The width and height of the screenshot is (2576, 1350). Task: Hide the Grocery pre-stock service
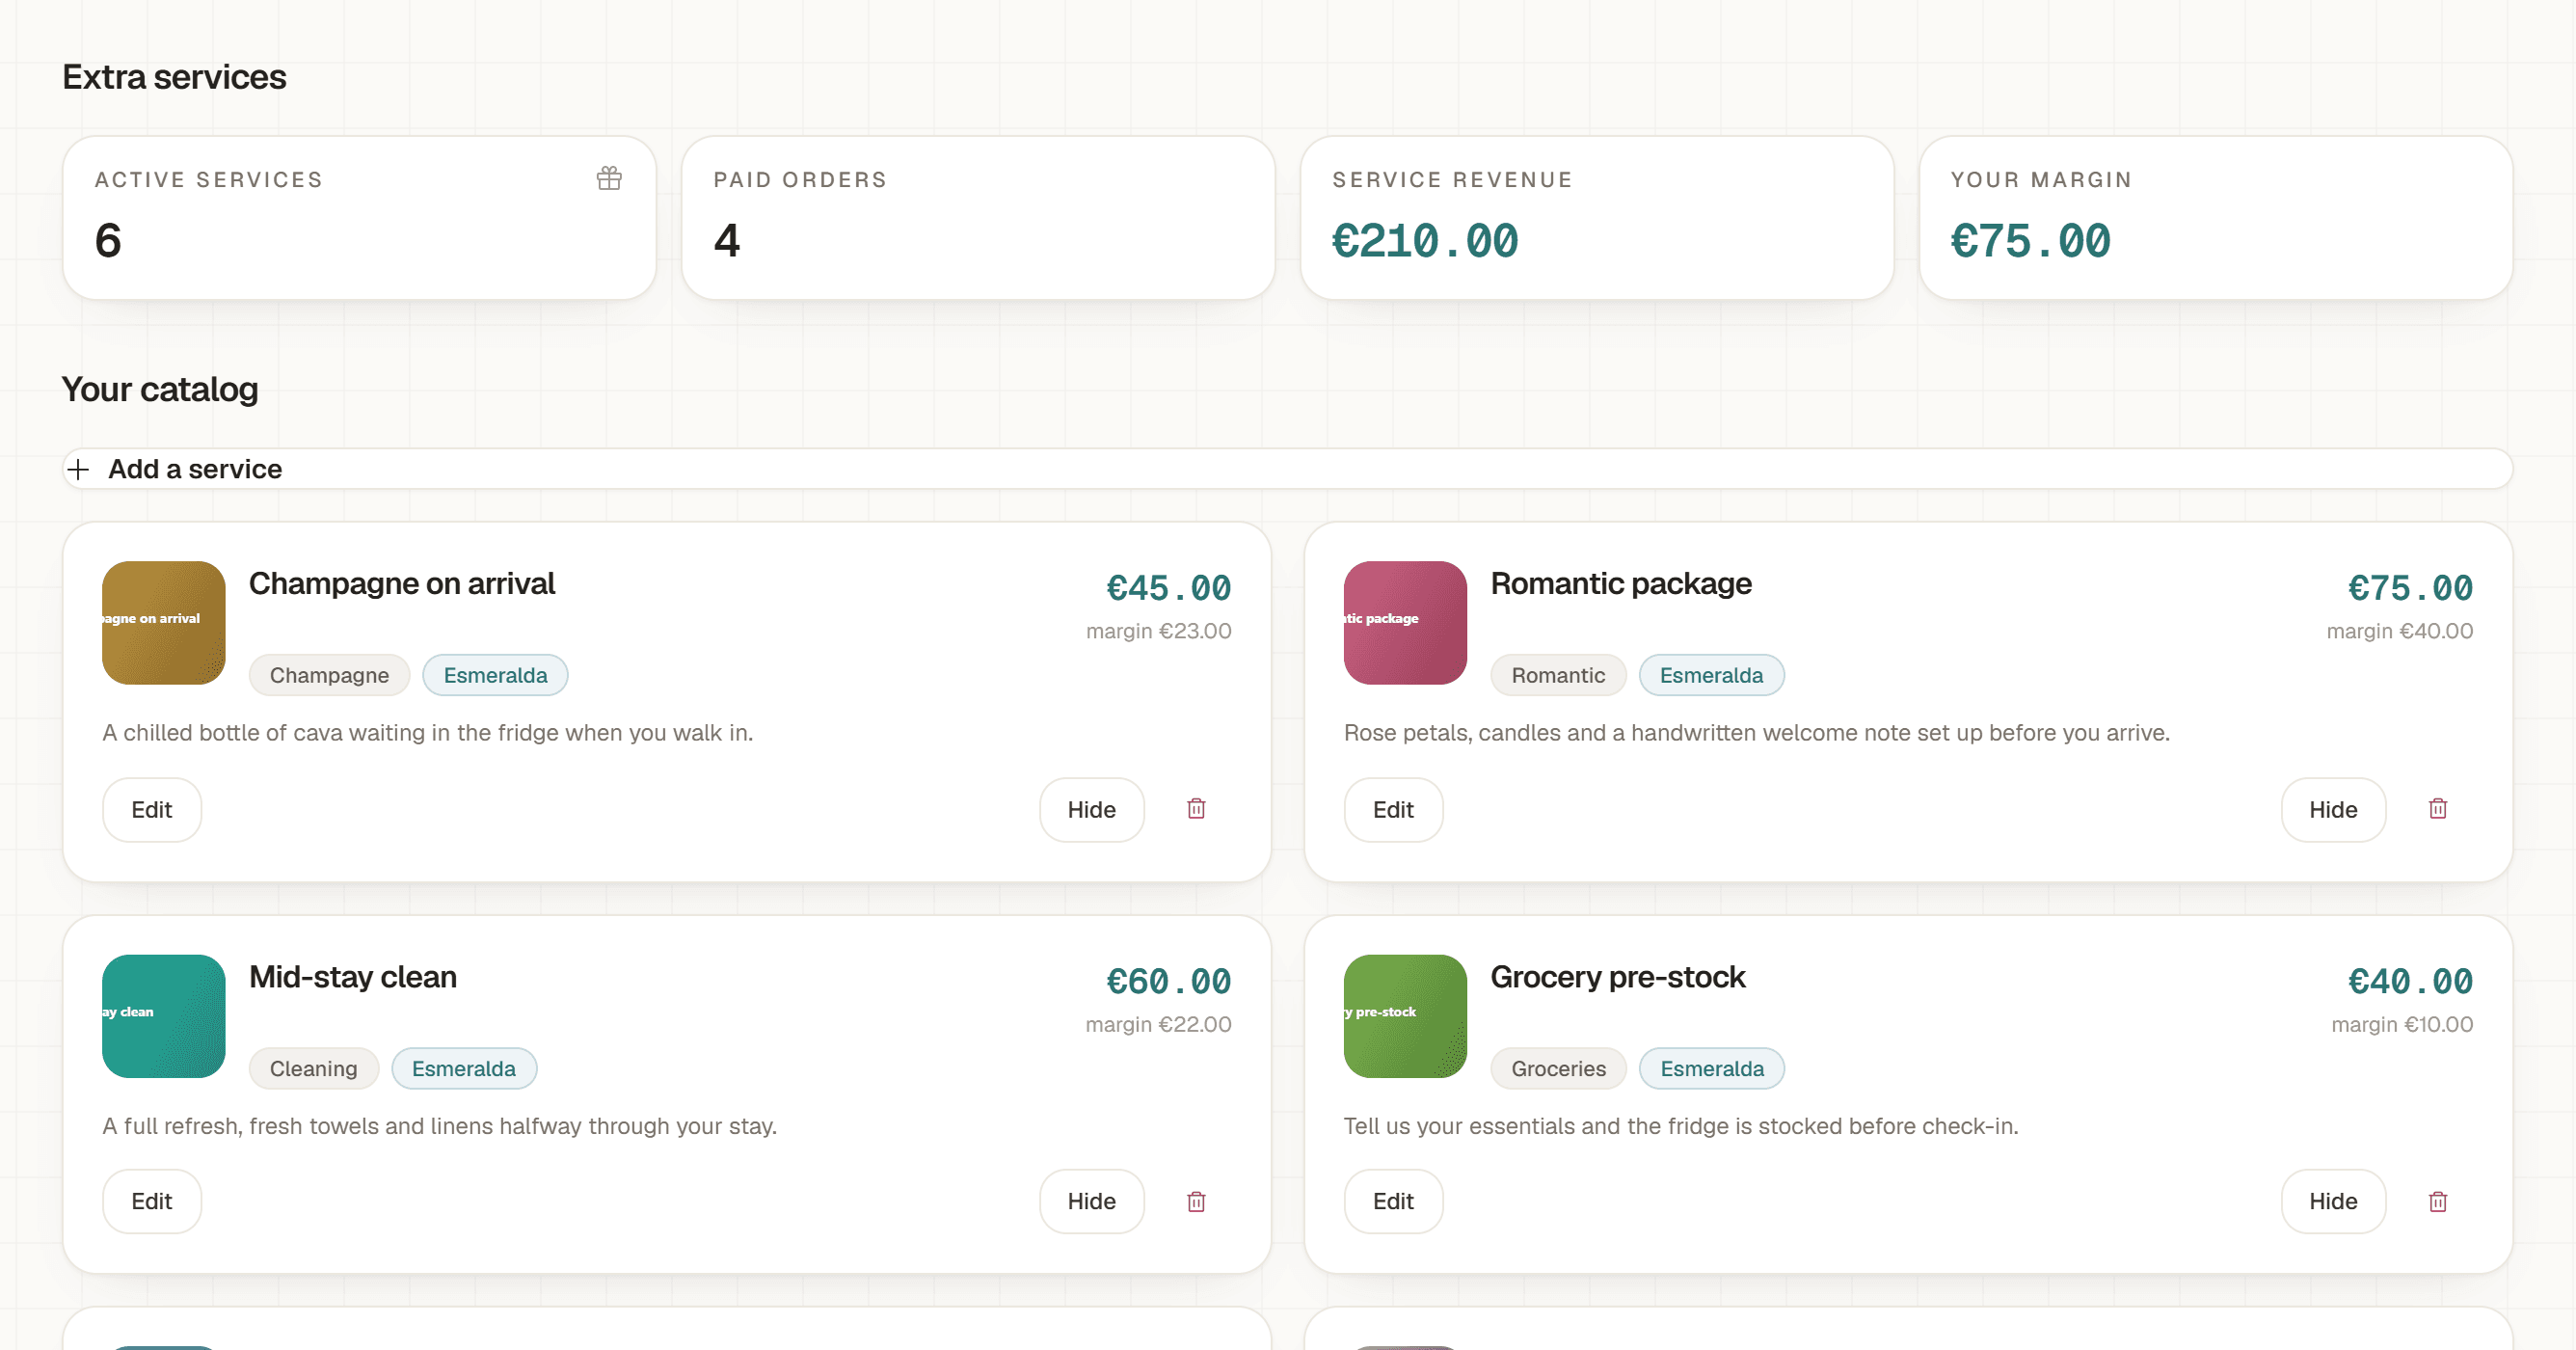coord(2333,1201)
